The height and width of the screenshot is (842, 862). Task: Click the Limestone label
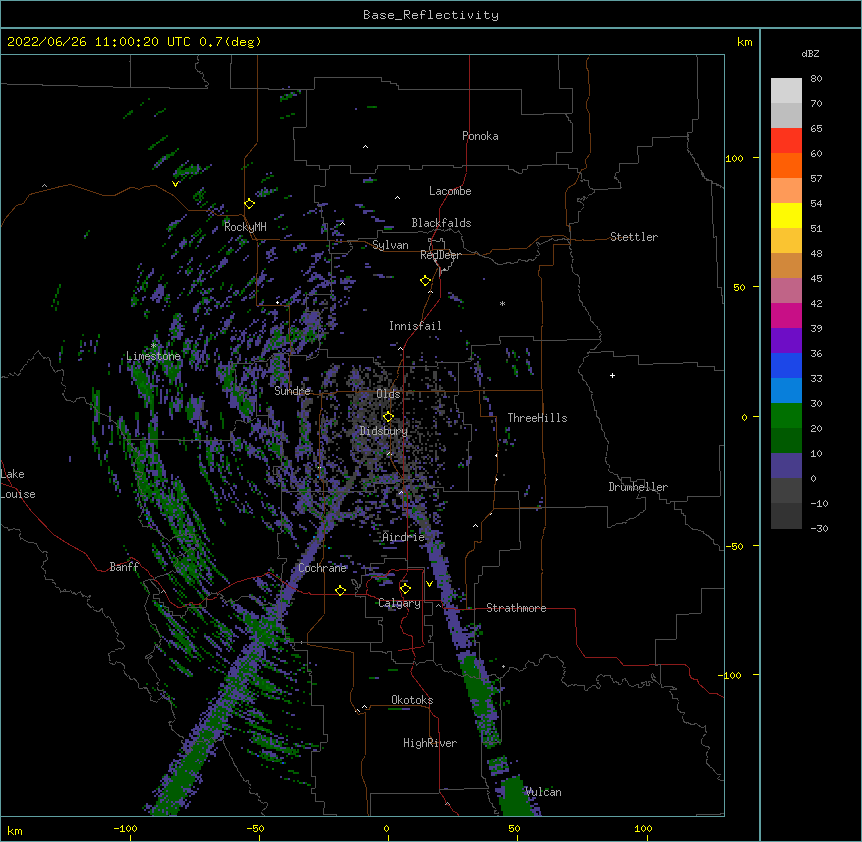click(153, 356)
